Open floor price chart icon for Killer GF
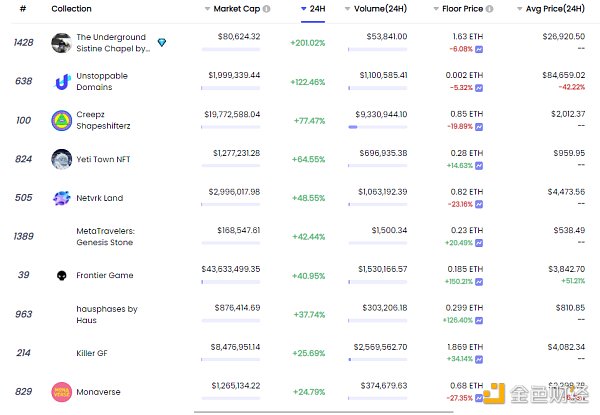This screenshot has width=600, height=415. pyautogui.click(x=479, y=359)
